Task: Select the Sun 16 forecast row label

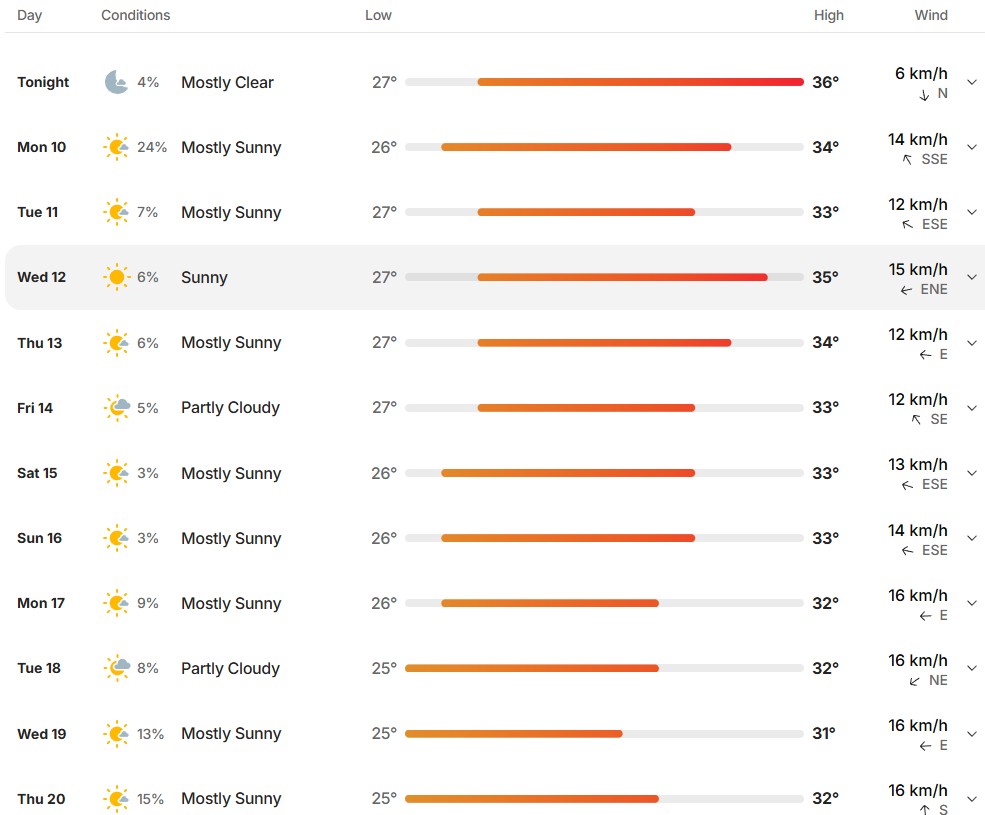Action: [x=40, y=538]
